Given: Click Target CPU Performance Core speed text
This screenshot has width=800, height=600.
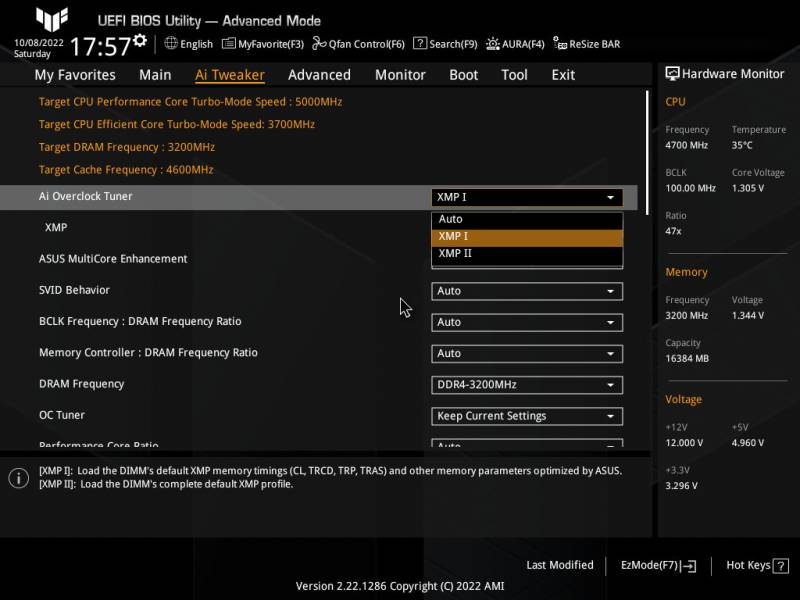Looking at the screenshot, I should pos(190,102).
